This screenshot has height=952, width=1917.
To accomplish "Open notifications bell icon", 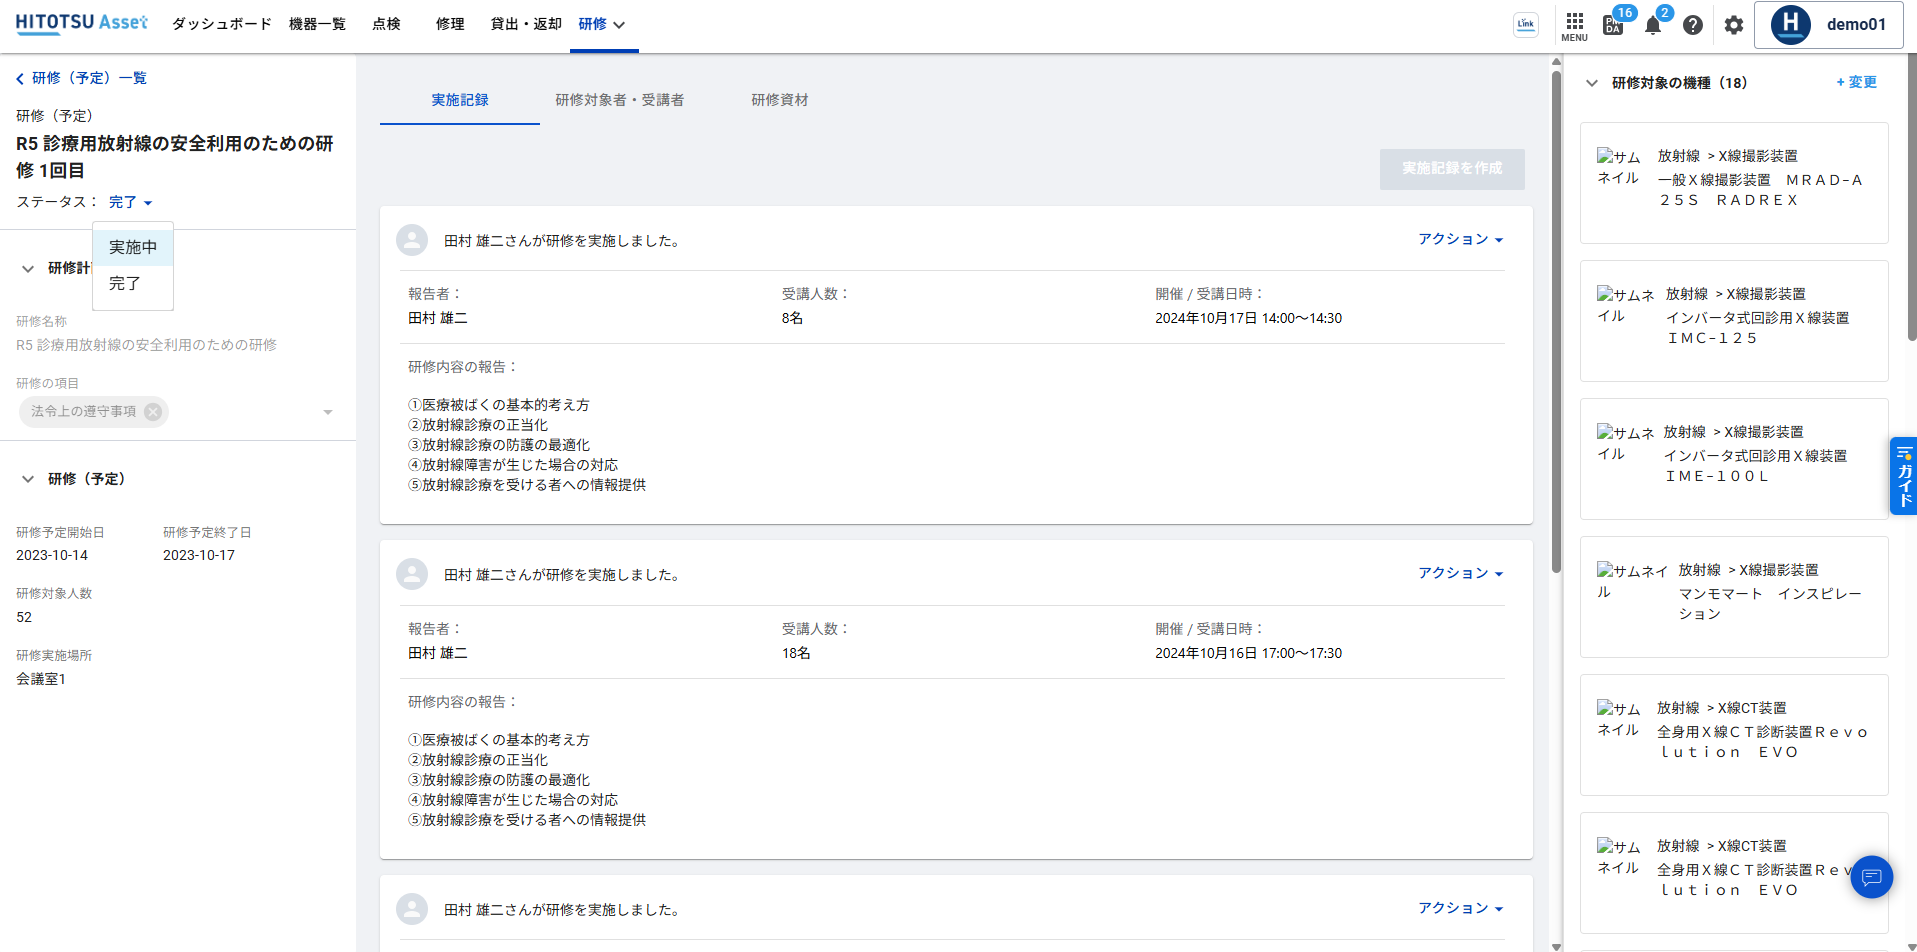I will click(1653, 25).
